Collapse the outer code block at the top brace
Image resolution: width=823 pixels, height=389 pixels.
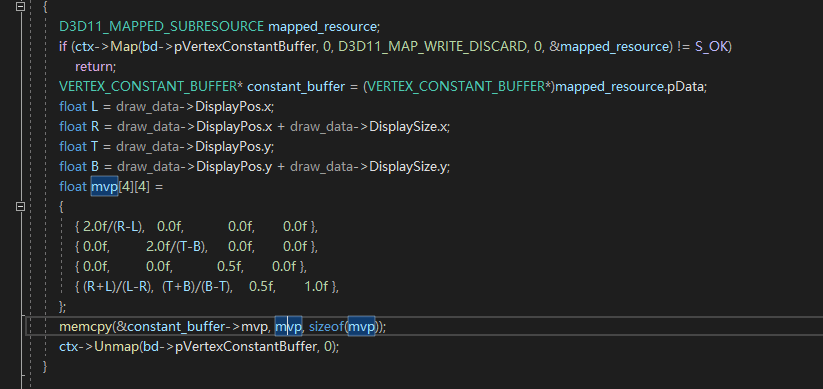click(20, 7)
